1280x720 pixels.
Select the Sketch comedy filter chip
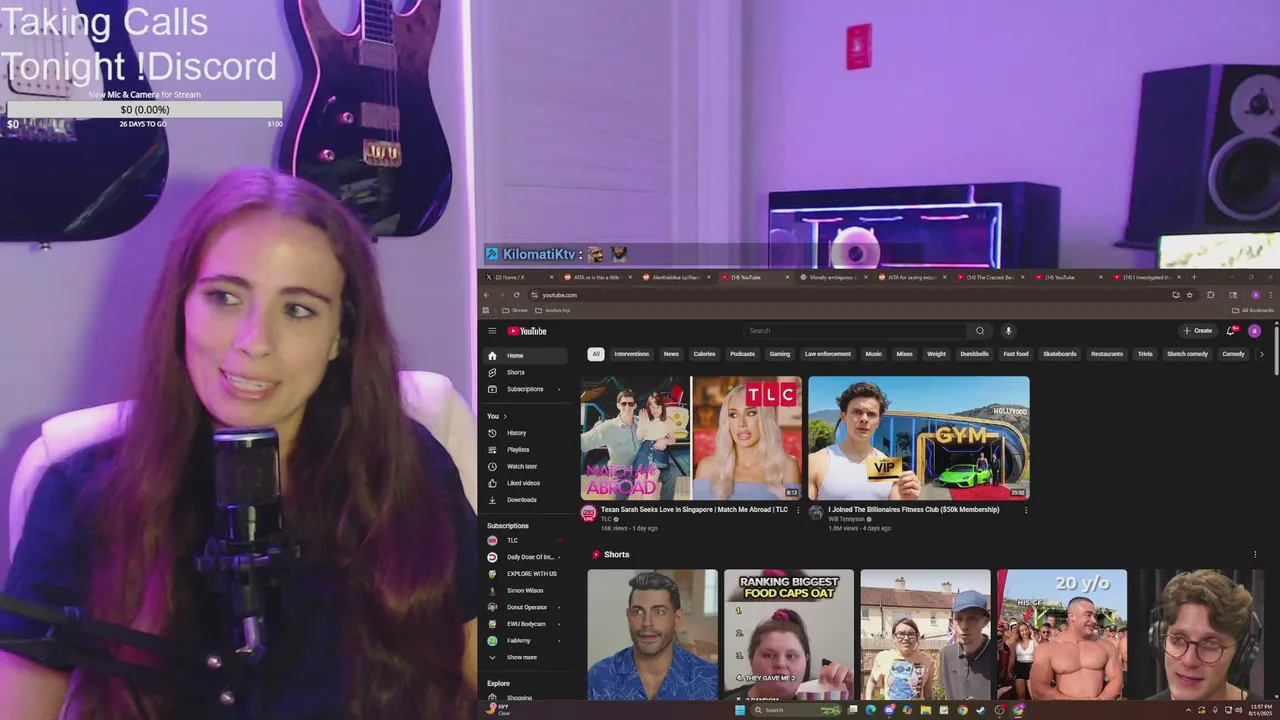tap(1187, 354)
